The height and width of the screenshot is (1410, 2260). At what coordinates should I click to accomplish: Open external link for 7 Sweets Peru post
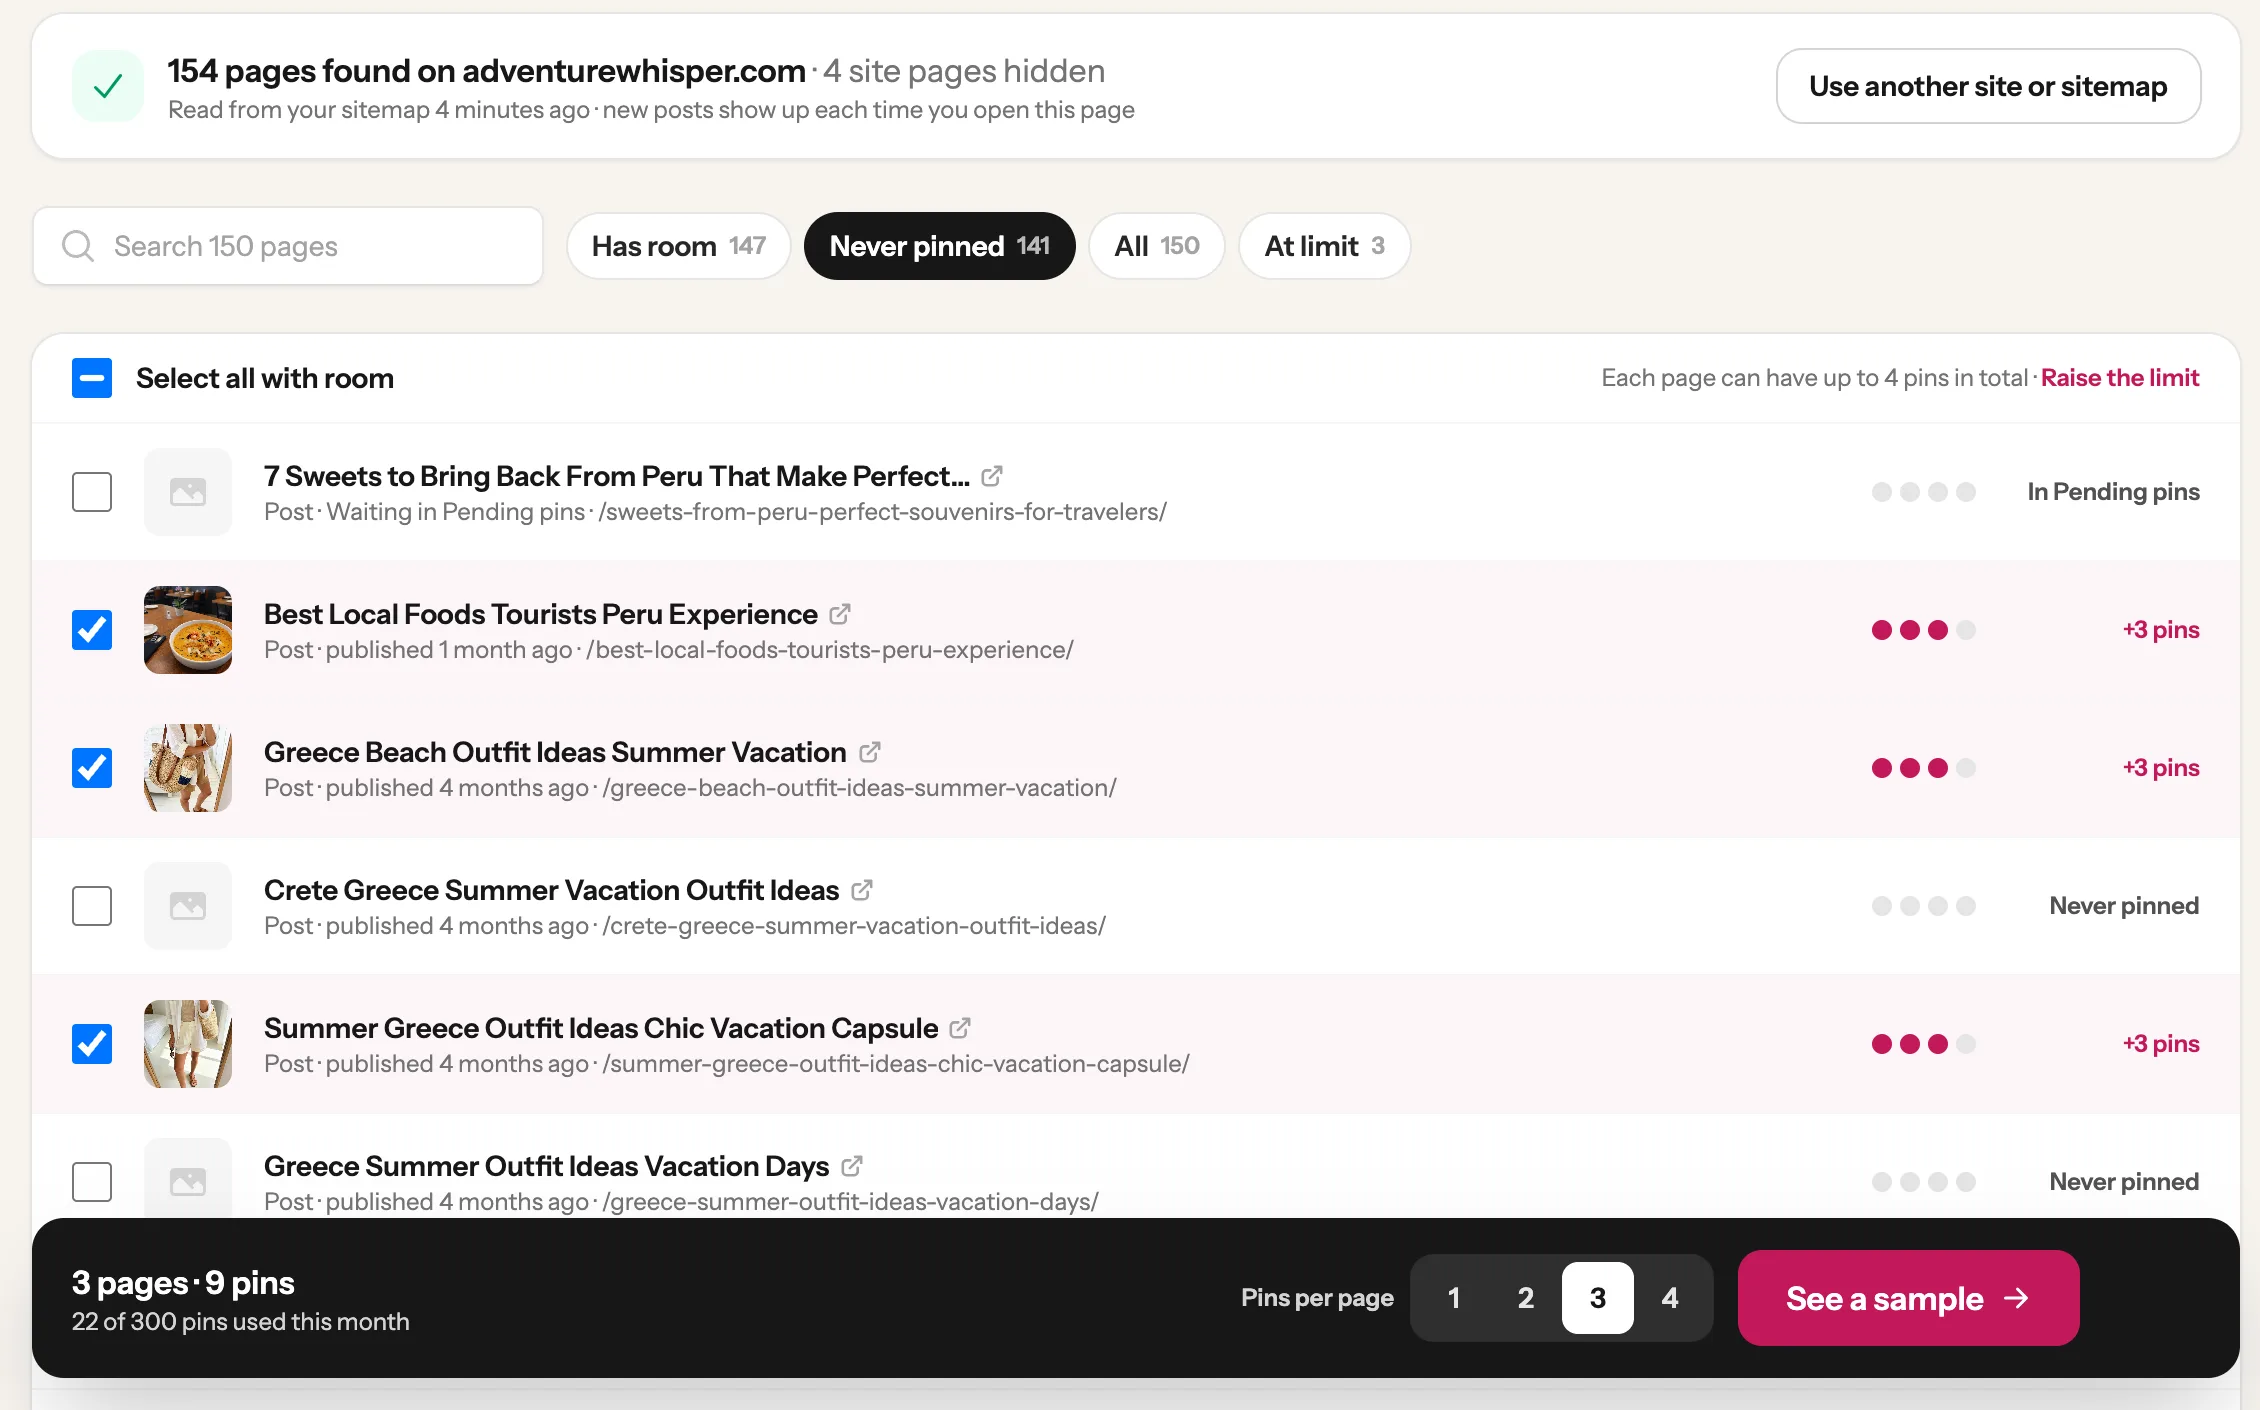click(x=991, y=476)
